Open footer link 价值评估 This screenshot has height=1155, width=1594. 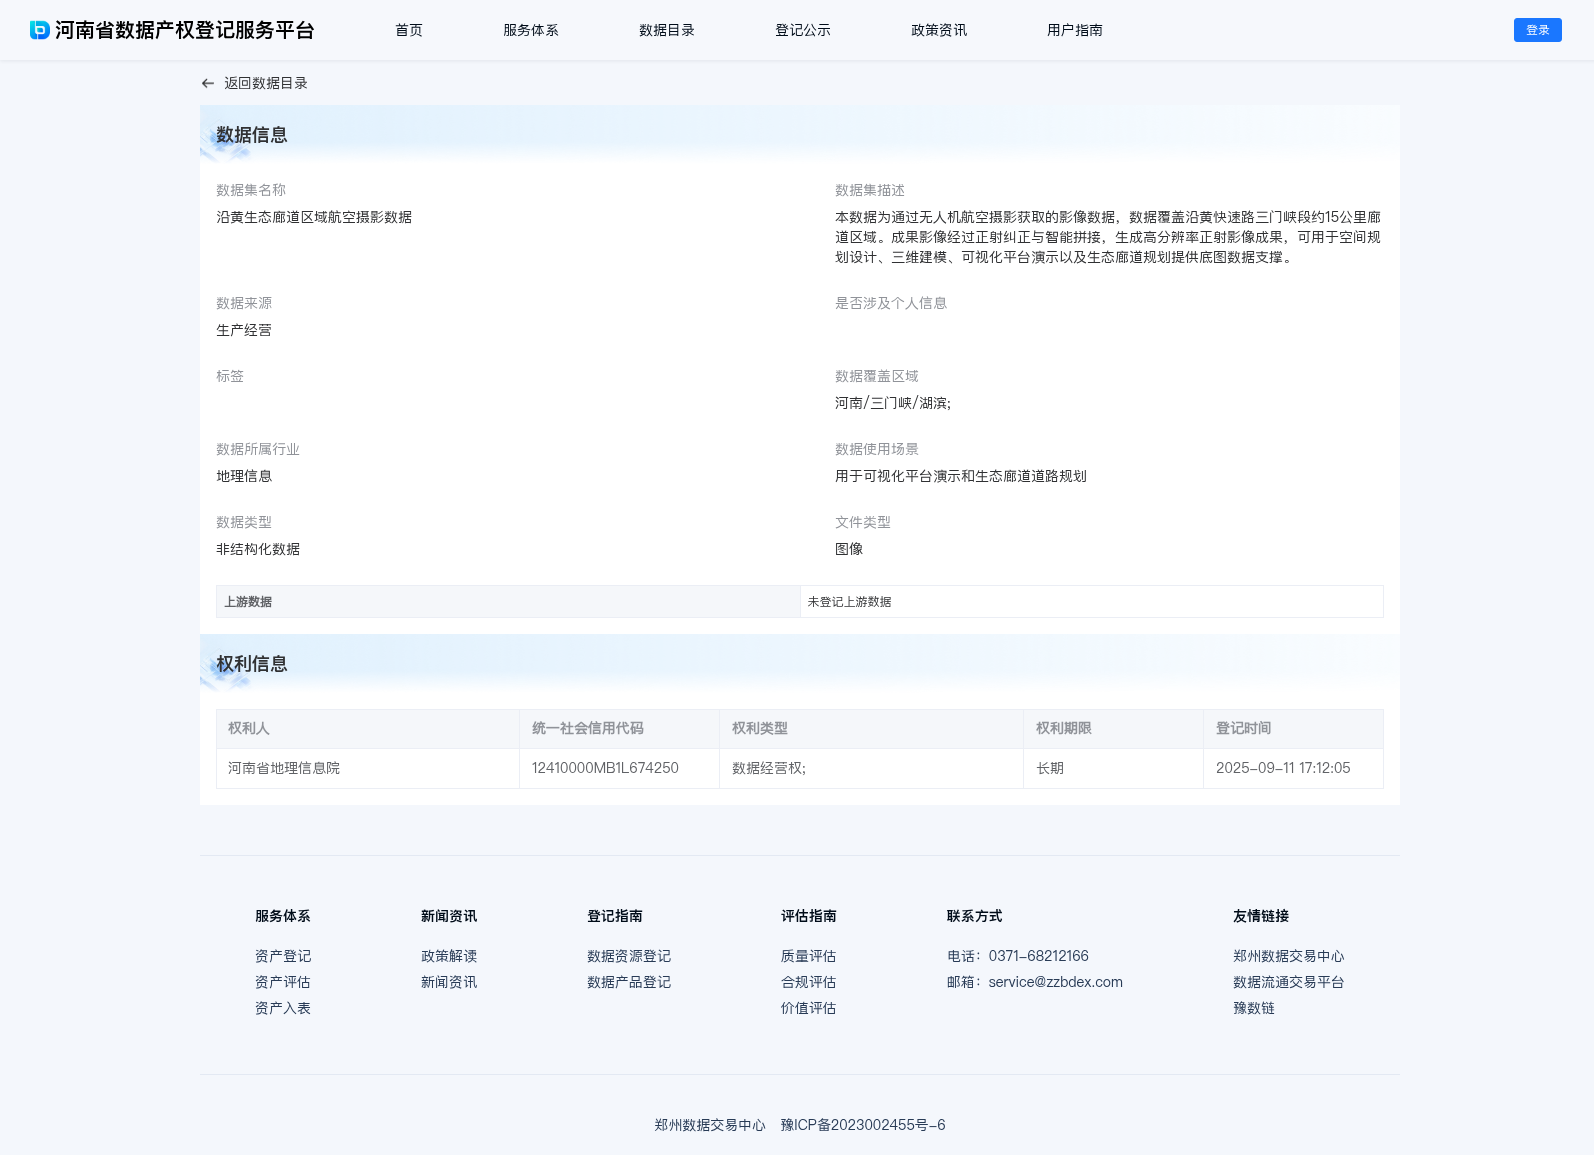809,1008
